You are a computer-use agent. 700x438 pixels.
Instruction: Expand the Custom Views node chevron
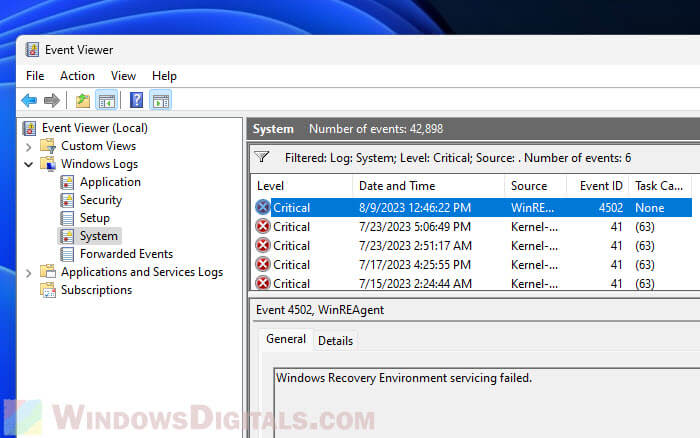point(29,147)
